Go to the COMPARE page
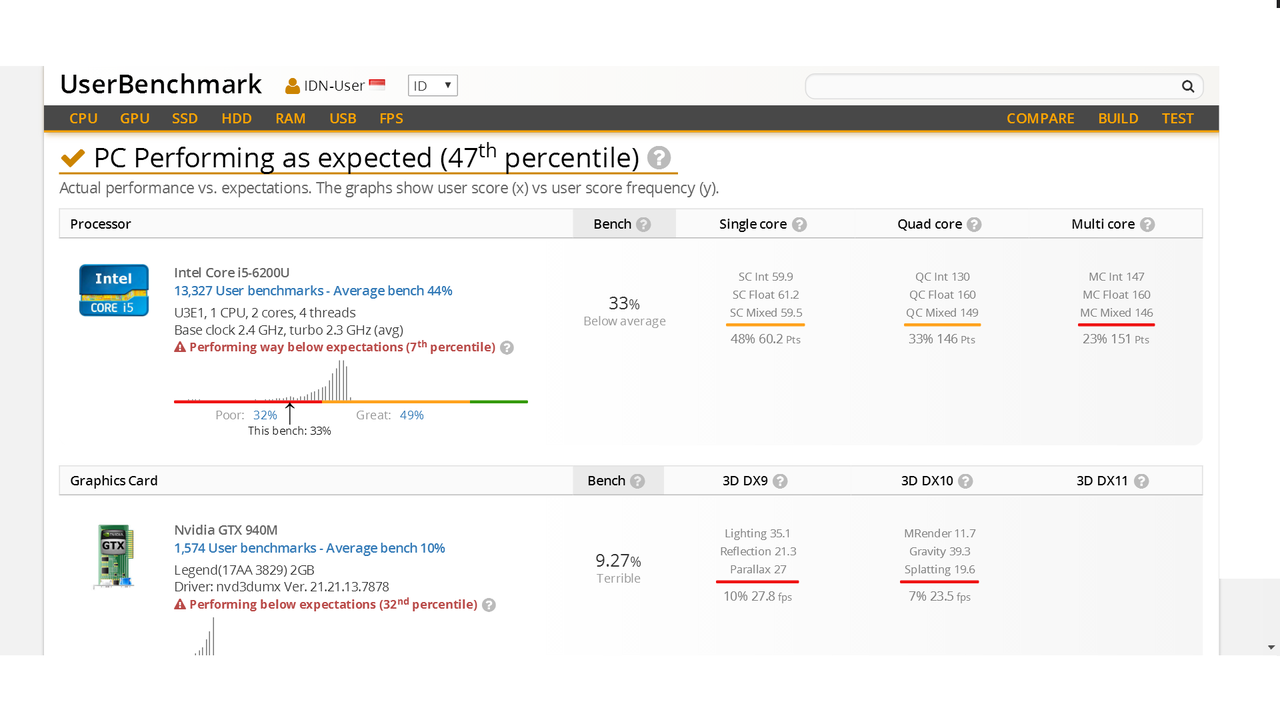This screenshot has width=1280, height=720. click(1041, 118)
